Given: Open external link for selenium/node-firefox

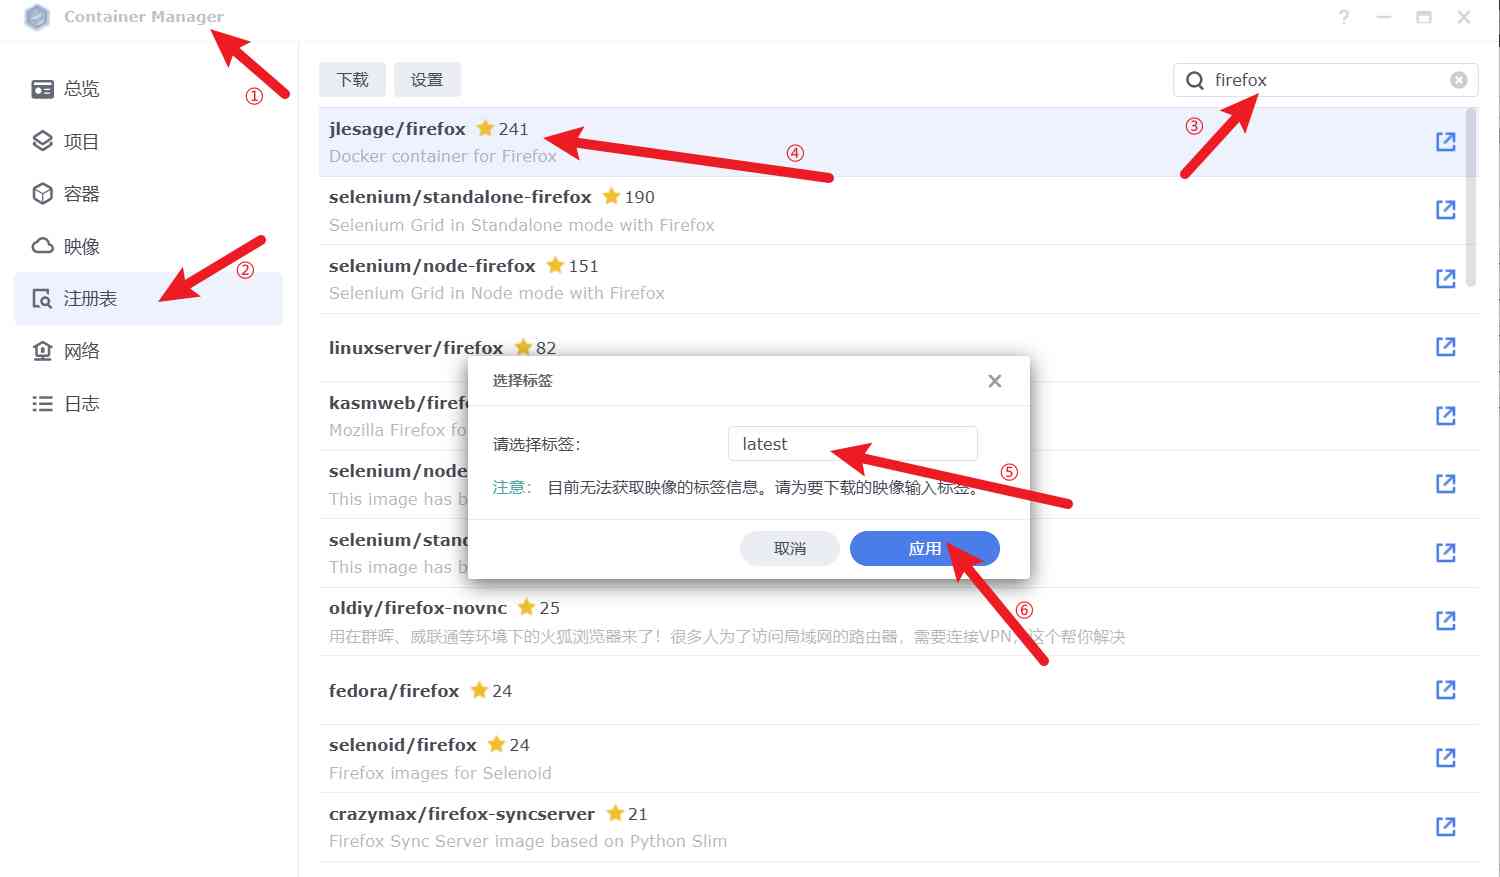Looking at the screenshot, I should (x=1446, y=279).
